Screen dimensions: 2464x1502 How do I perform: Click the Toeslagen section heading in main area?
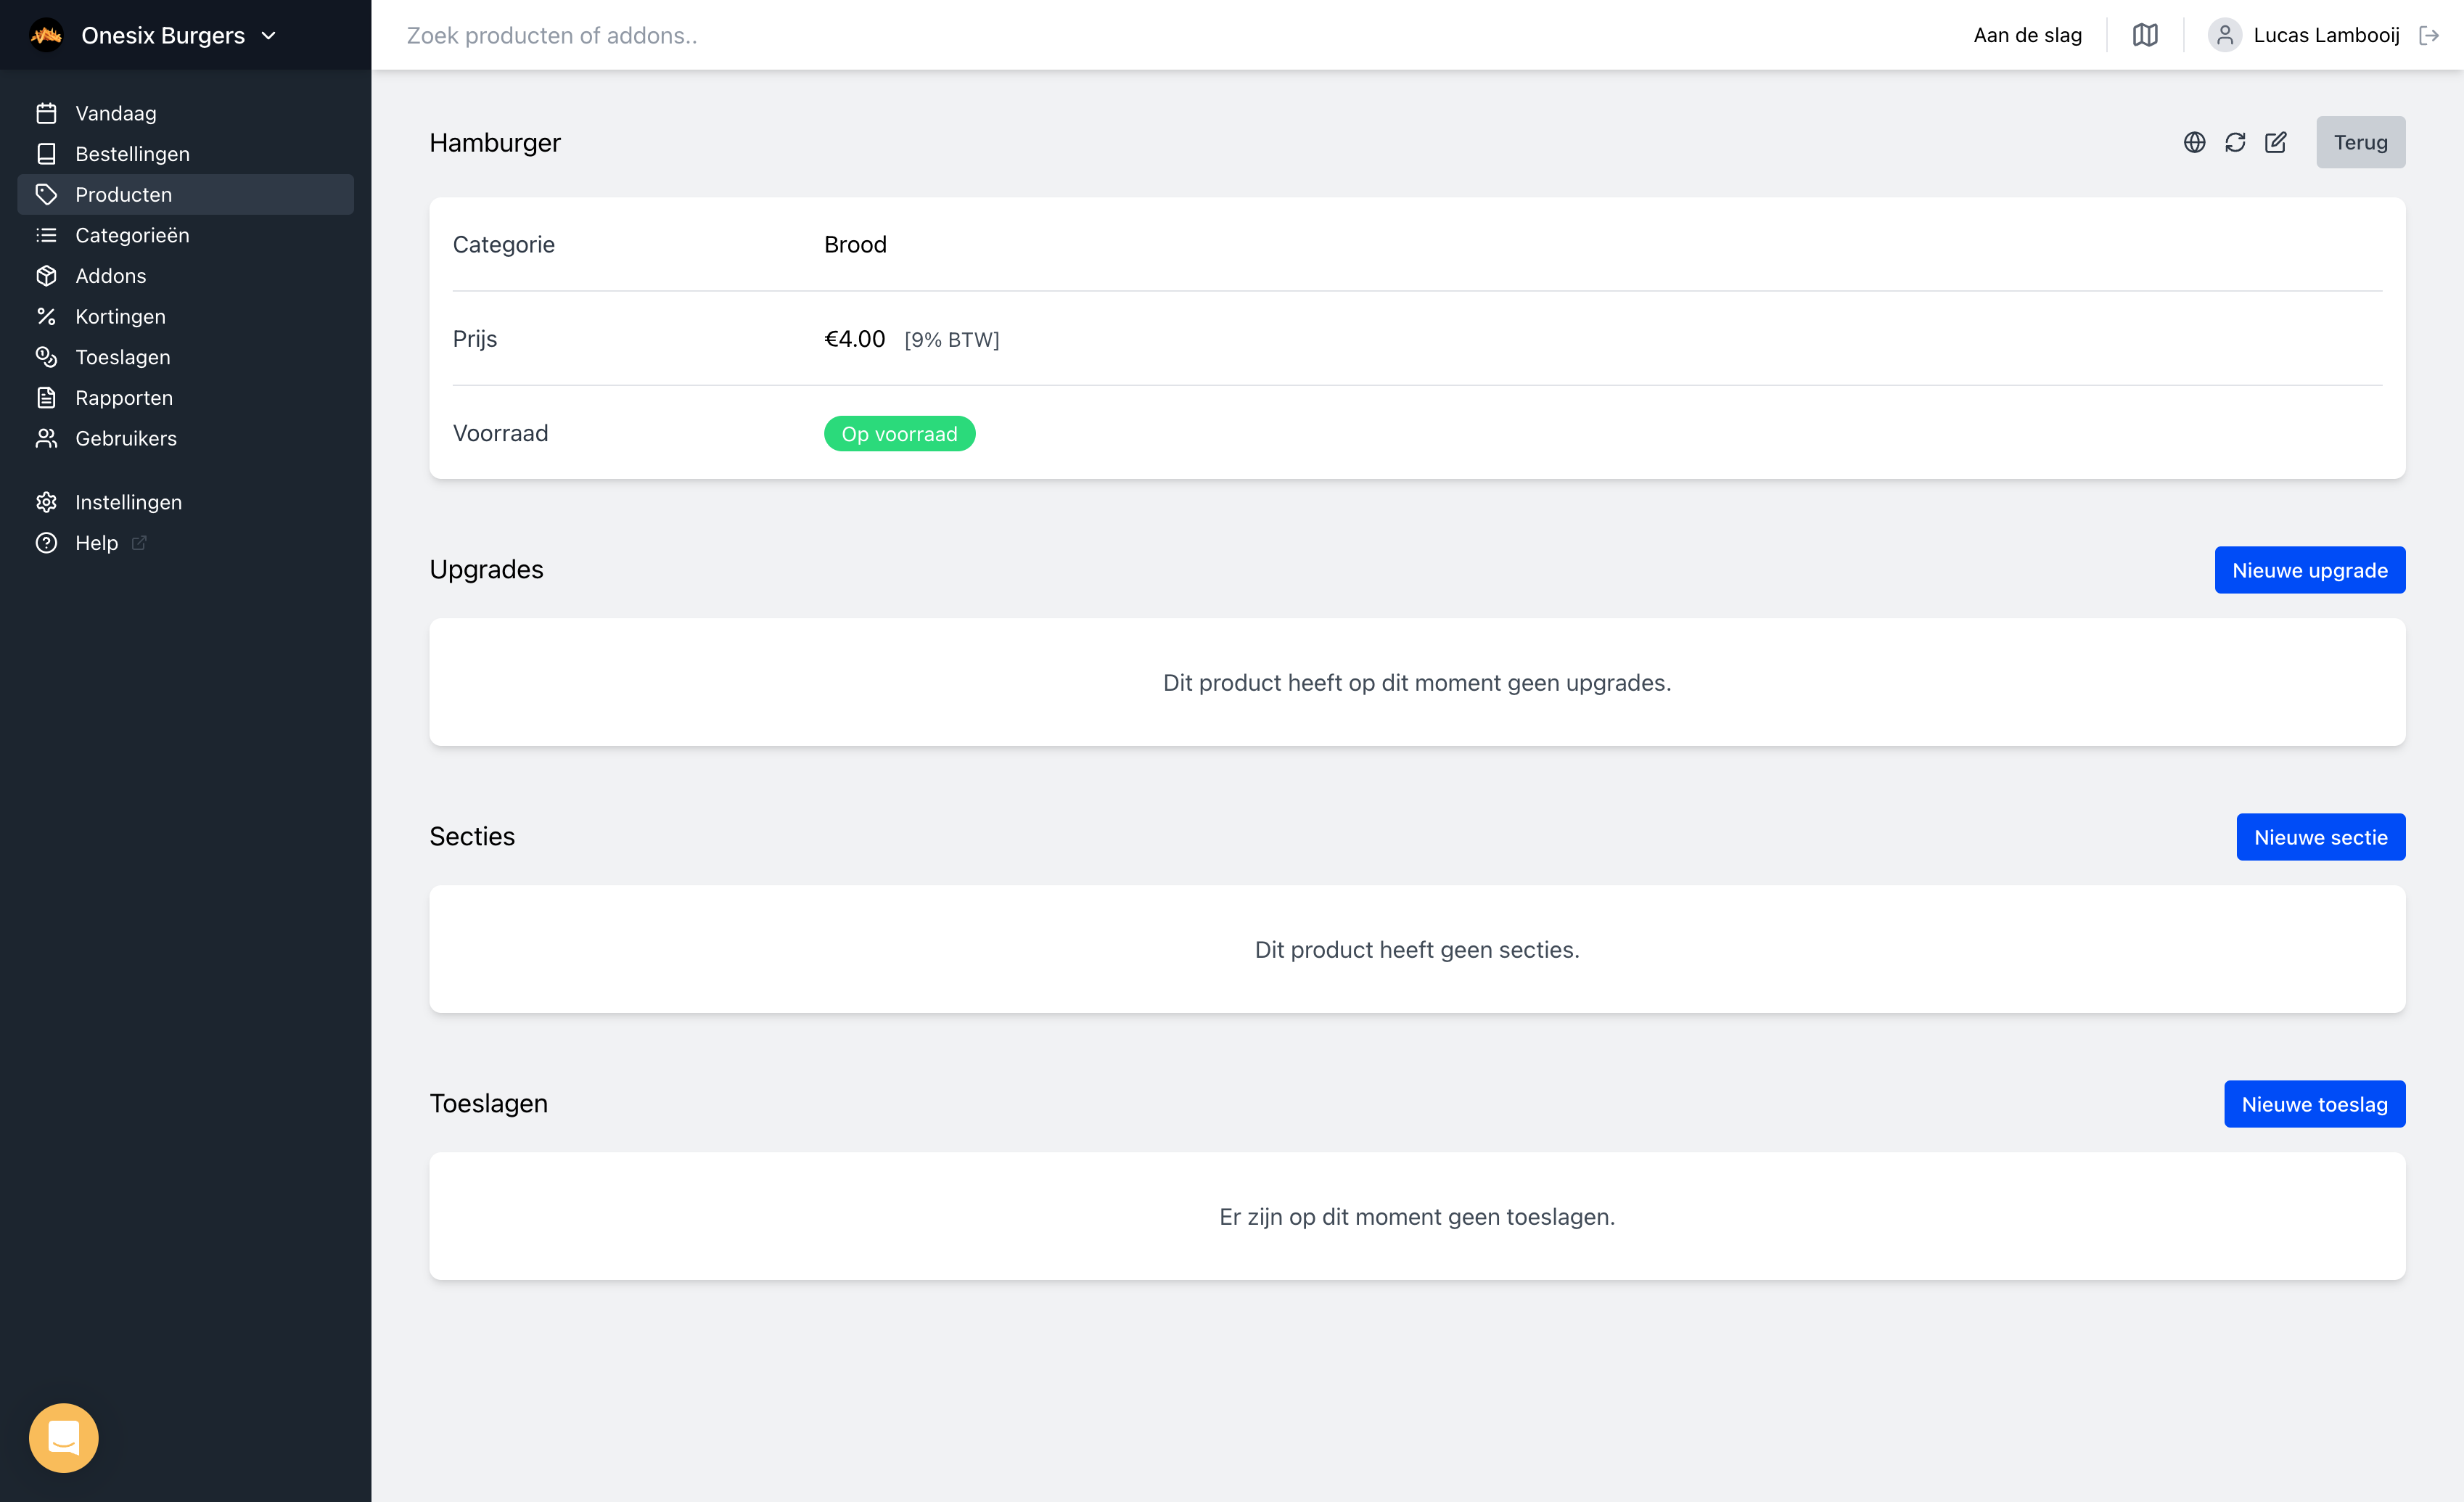[488, 1103]
